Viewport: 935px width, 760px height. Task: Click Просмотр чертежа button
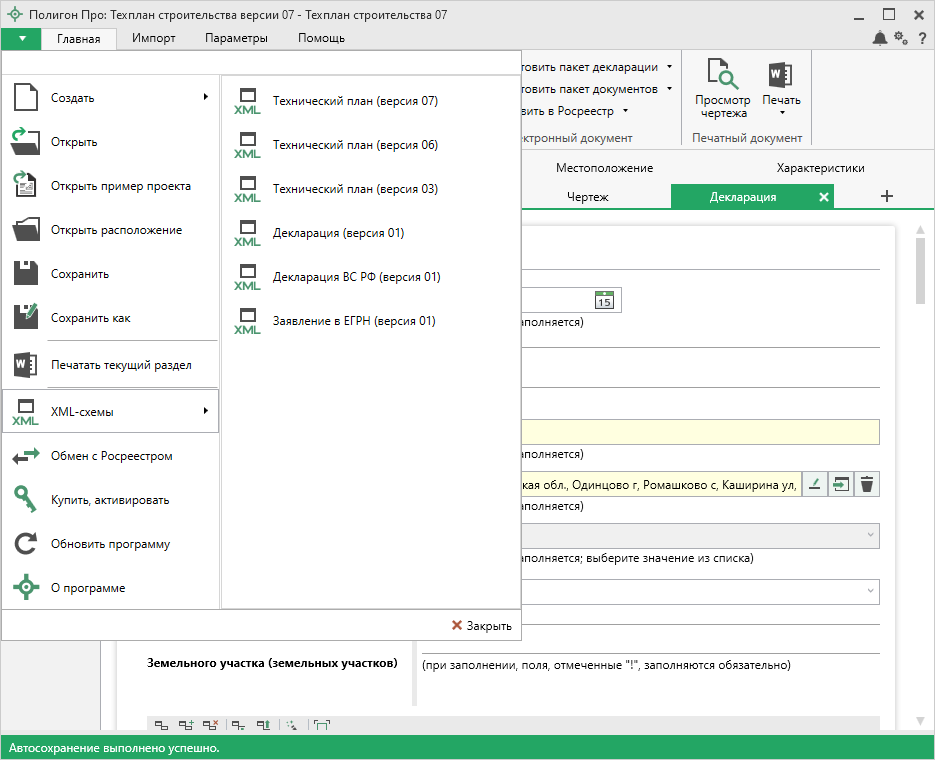[x=722, y=88]
